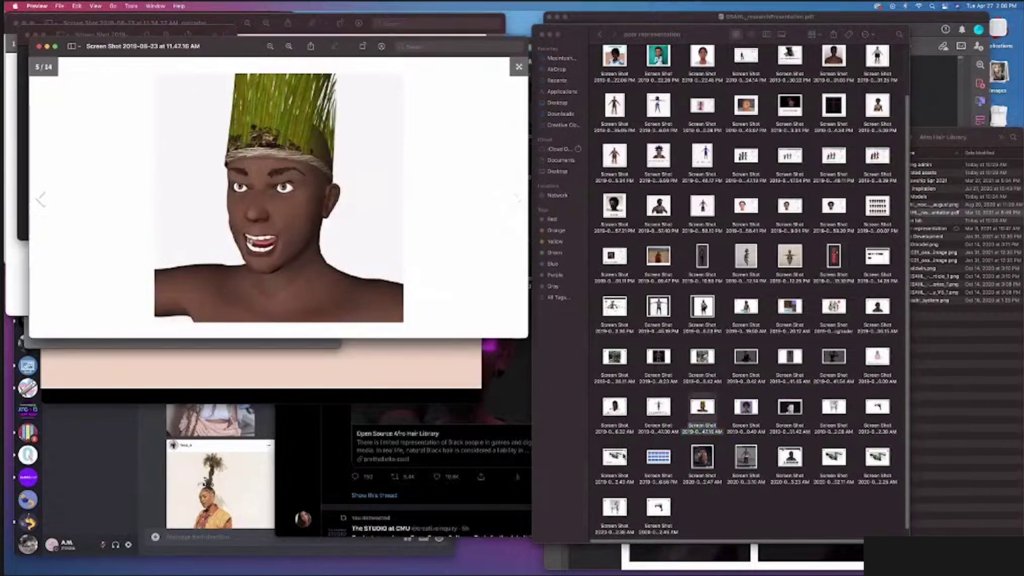Select Applications in Finder sidebar
The image size is (1024, 576).
(x=562, y=91)
